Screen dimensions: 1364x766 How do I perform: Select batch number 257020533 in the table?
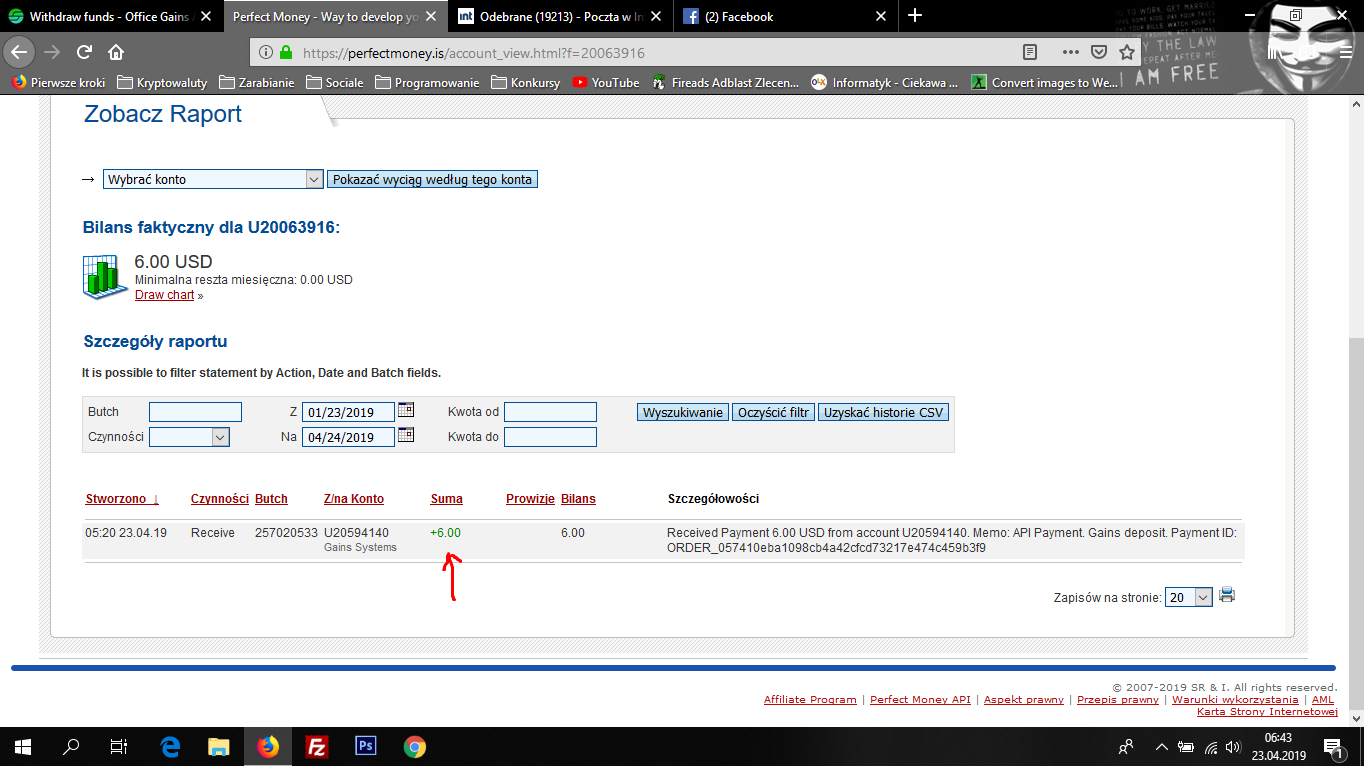286,533
